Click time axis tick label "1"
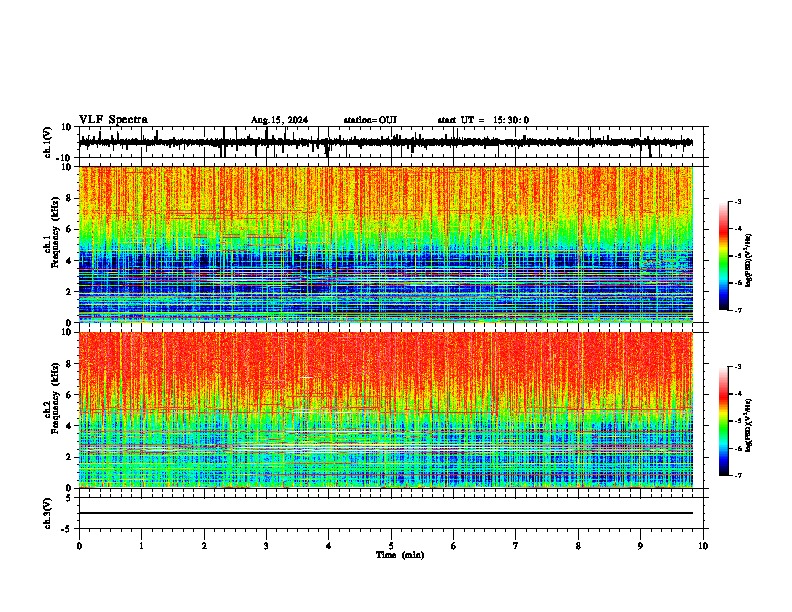 (141, 546)
